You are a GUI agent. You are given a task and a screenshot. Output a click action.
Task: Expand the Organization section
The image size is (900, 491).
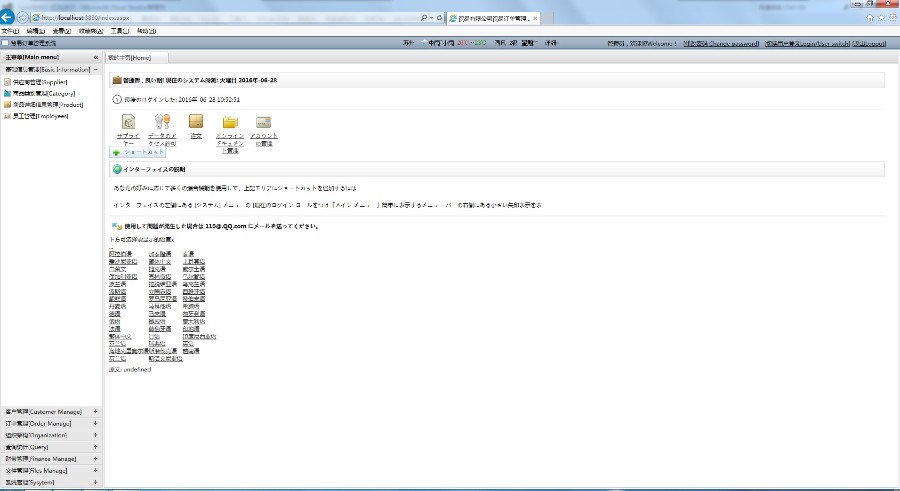coord(95,435)
